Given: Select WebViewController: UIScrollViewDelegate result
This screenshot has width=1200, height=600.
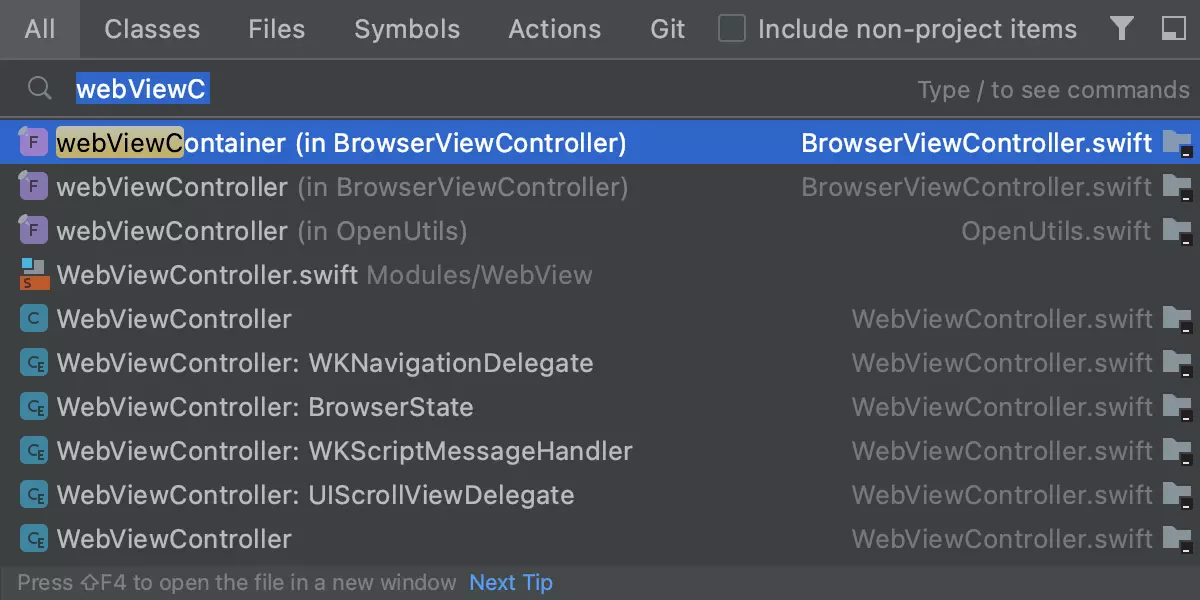Looking at the screenshot, I should click(315, 495).
